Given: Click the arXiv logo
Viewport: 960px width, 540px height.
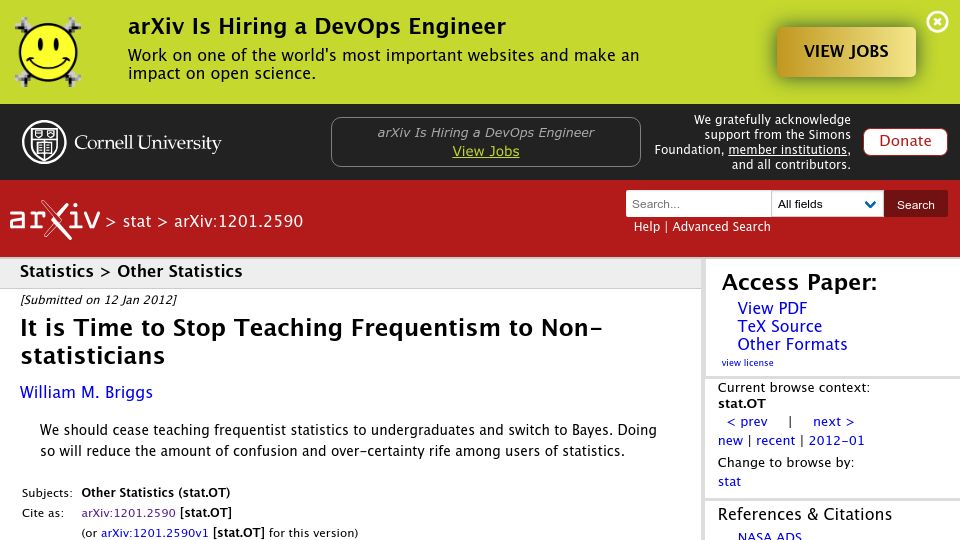Looking at the screenshot, I should pyautogui.click(x=54, y=220).
